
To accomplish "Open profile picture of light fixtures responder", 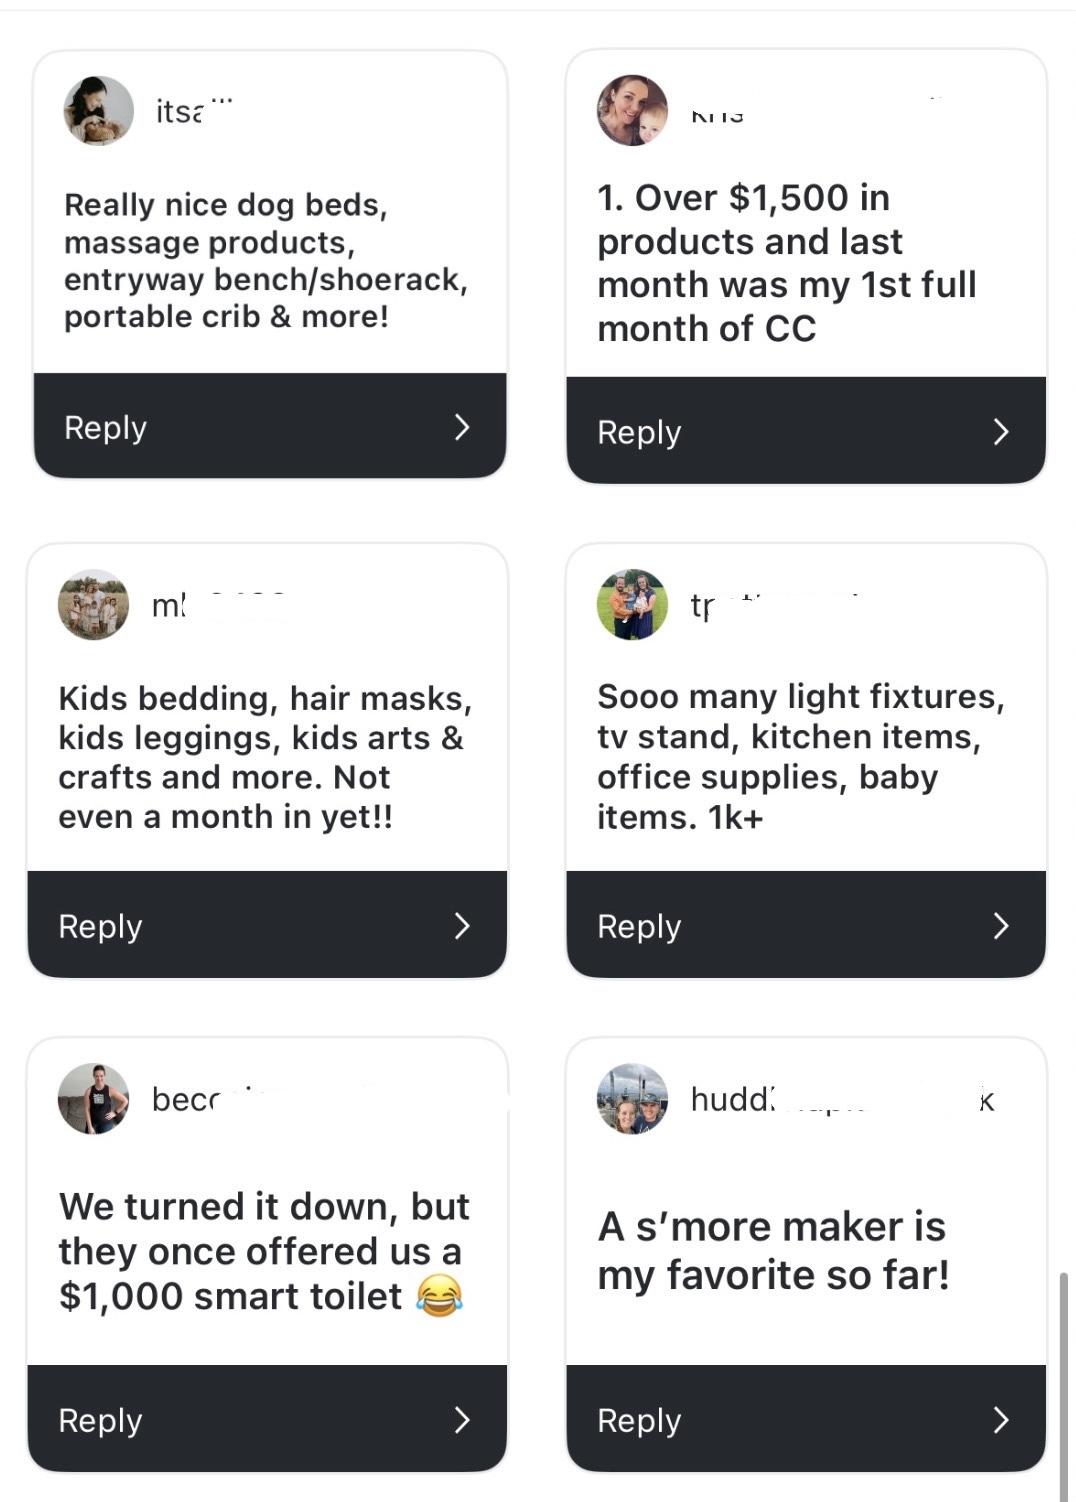I will 632,605.
